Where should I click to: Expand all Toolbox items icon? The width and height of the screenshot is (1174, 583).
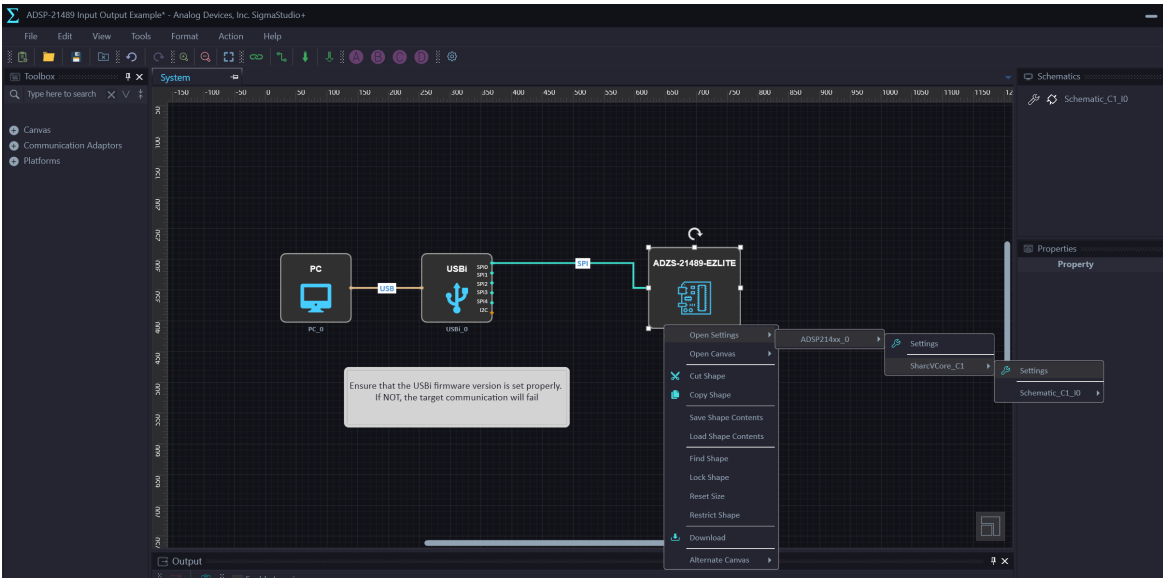click(141, 94)
